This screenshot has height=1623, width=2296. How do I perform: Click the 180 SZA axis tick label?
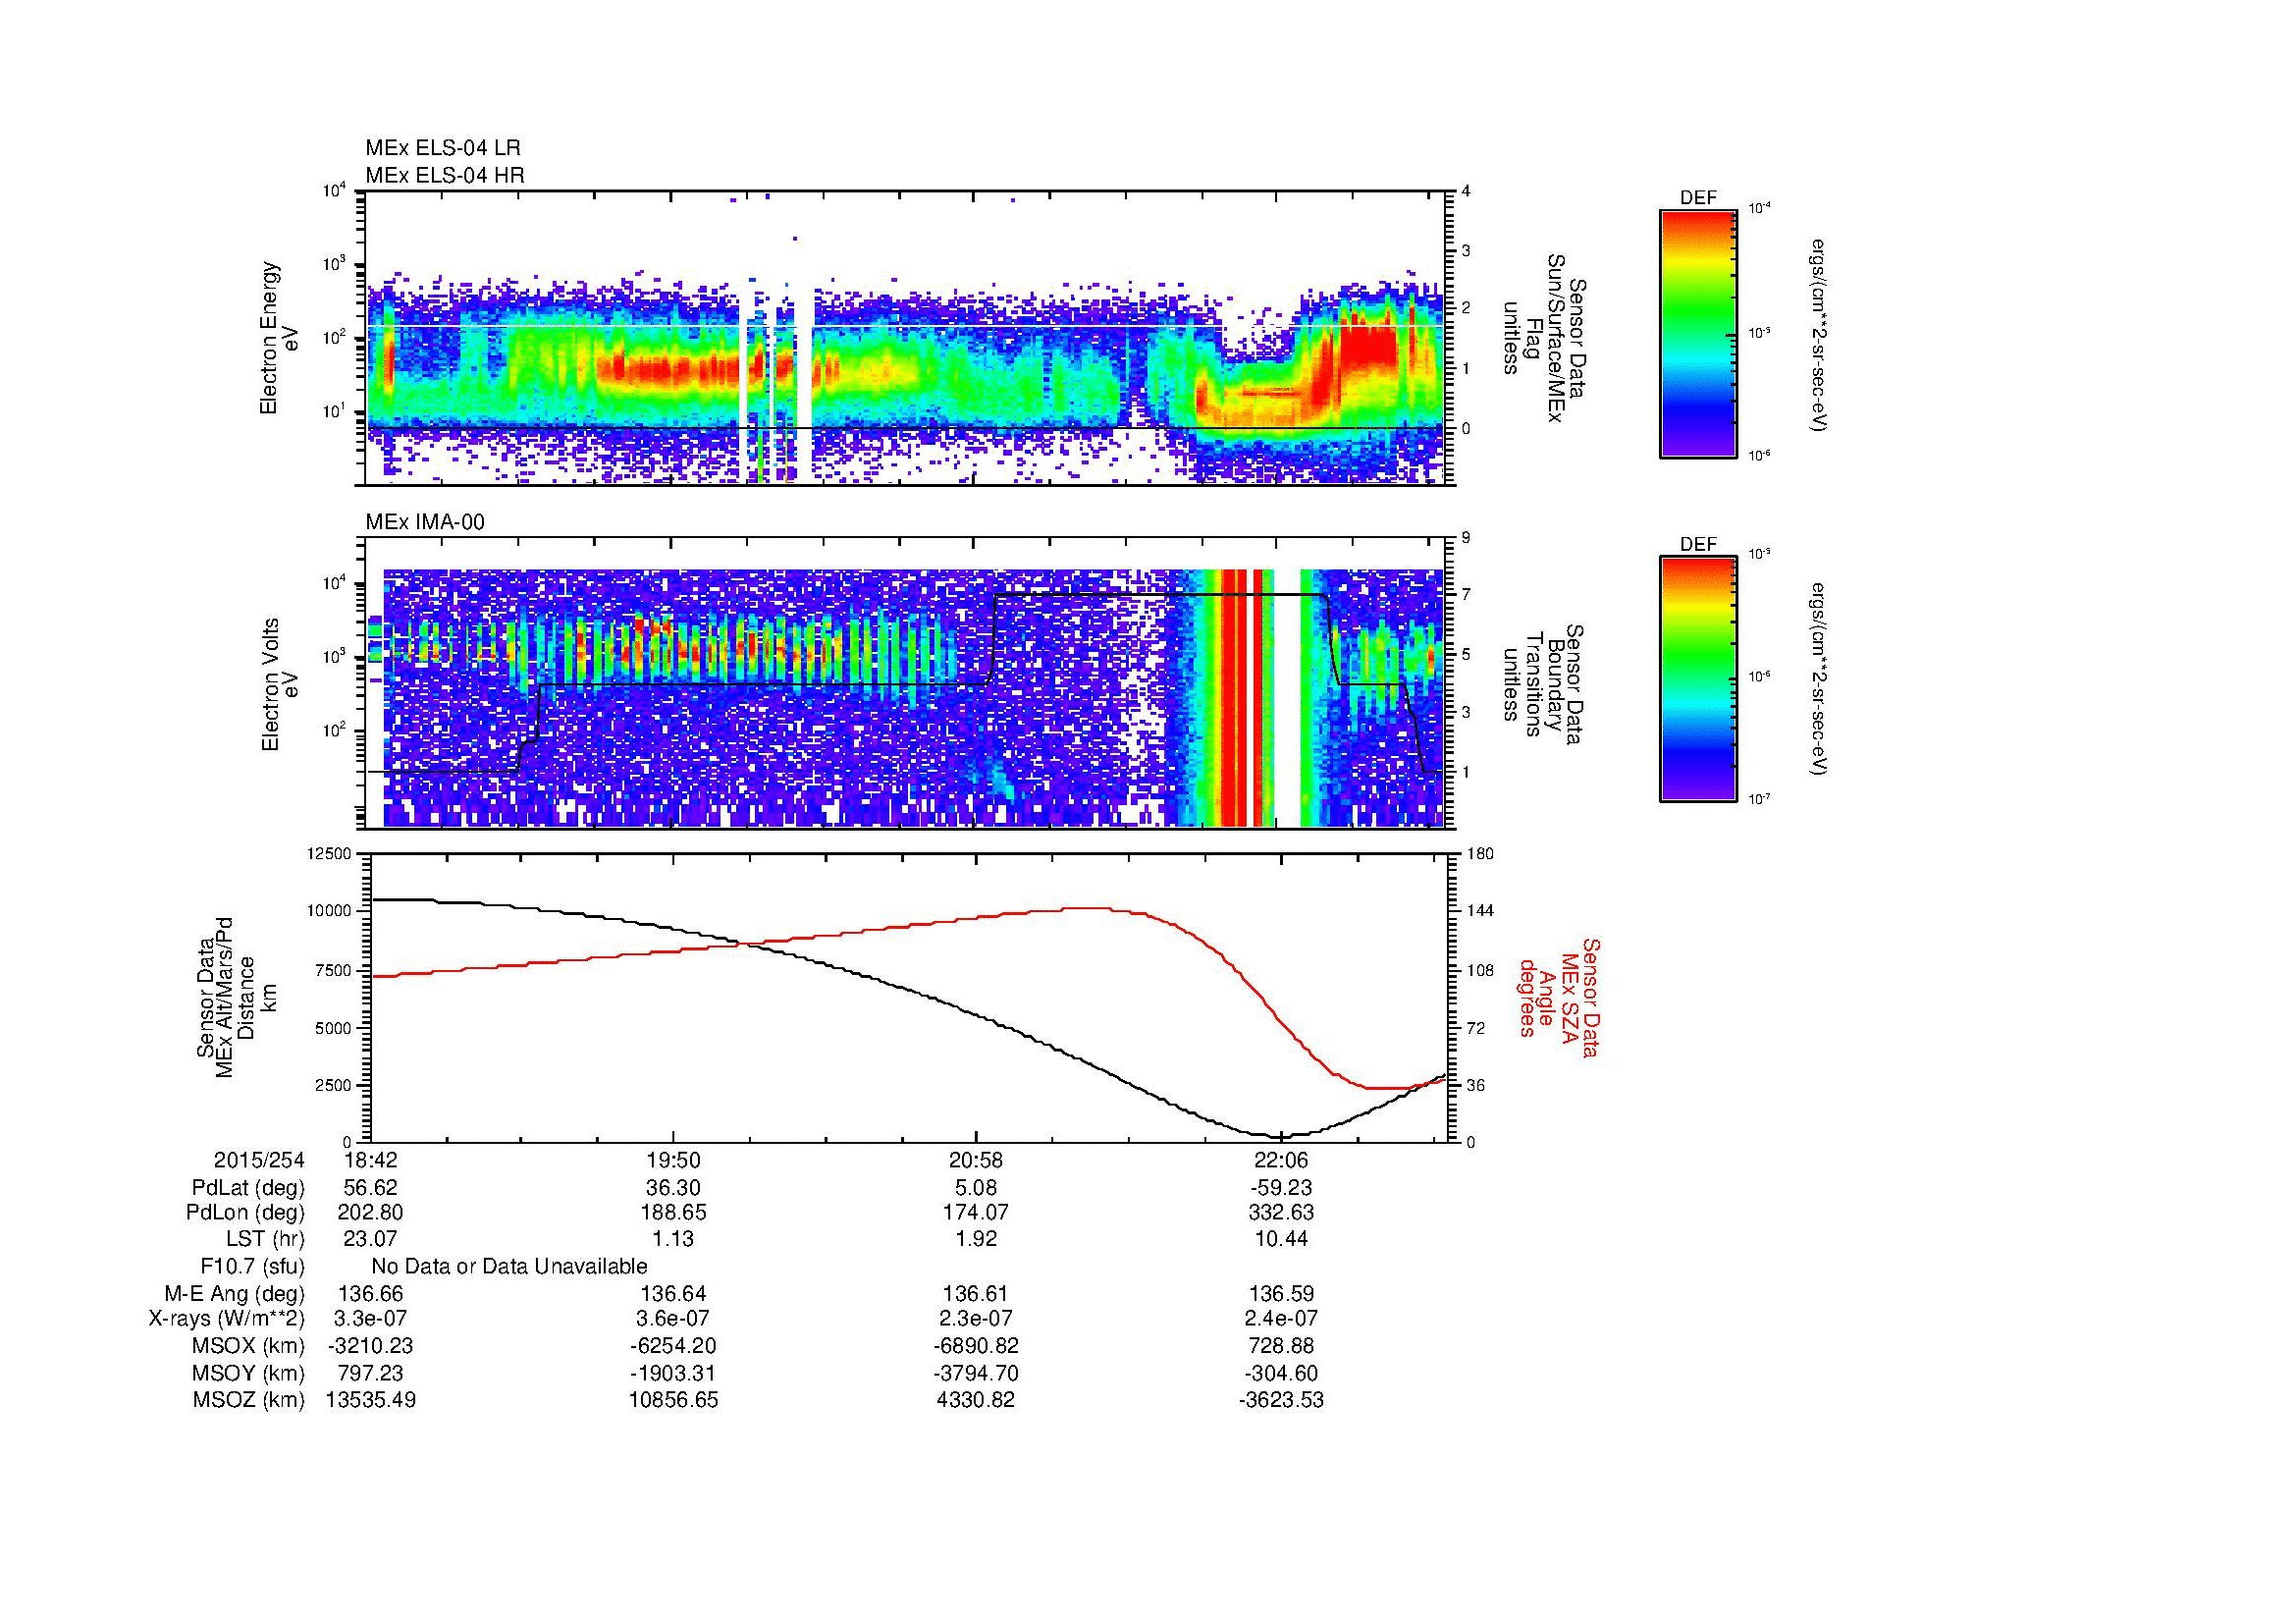click(1481, 854)
